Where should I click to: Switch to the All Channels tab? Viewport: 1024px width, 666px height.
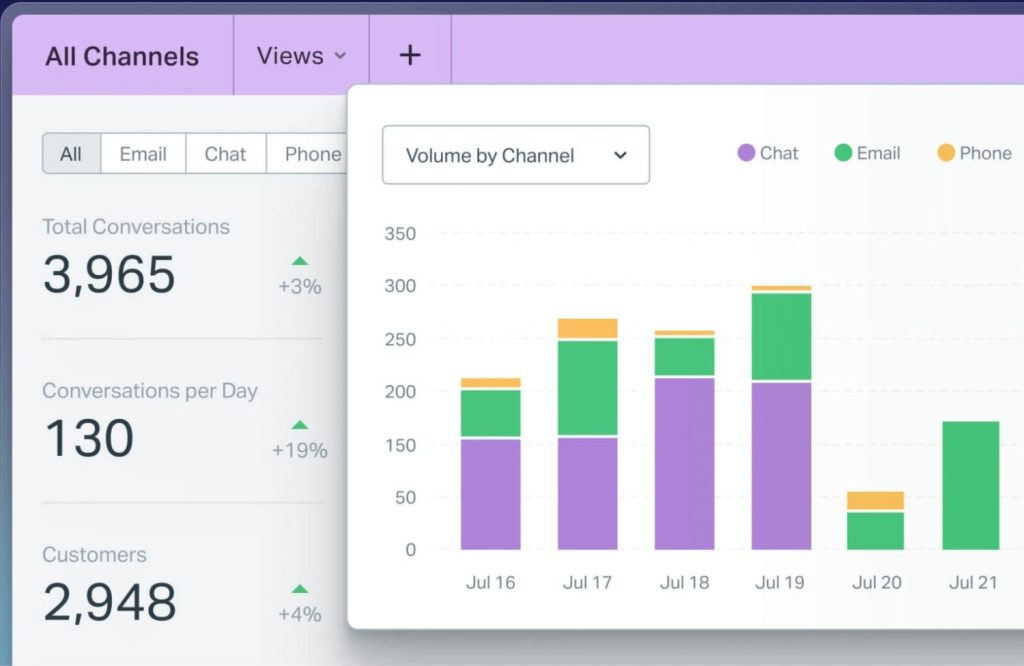tap(122, 56)
